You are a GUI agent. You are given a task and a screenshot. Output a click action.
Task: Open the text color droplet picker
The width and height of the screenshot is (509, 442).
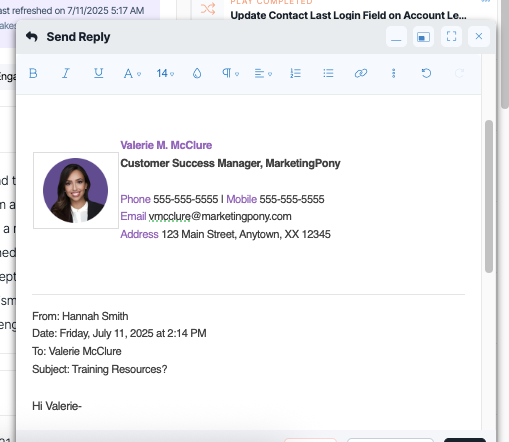(x=197, y=73)
